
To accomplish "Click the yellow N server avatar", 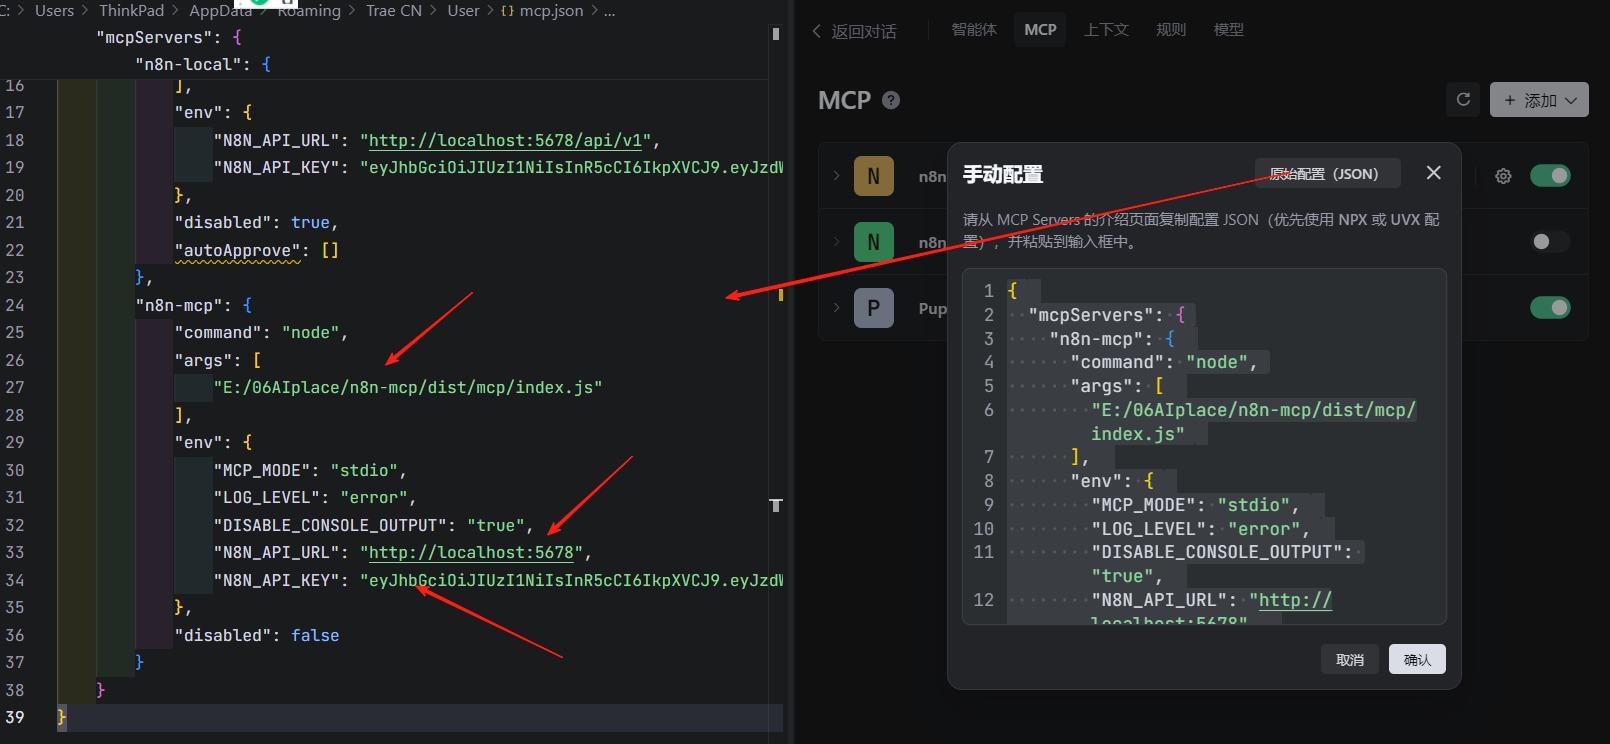I will click(873, 176).
